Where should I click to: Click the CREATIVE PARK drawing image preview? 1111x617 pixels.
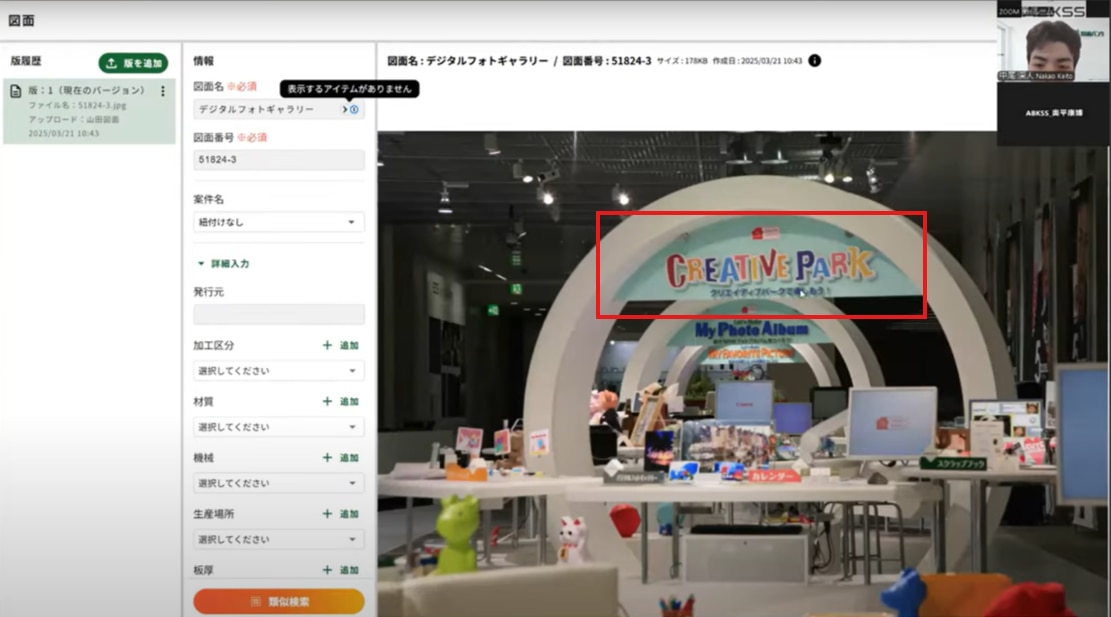pyautogui.click(x=743, y=373)
